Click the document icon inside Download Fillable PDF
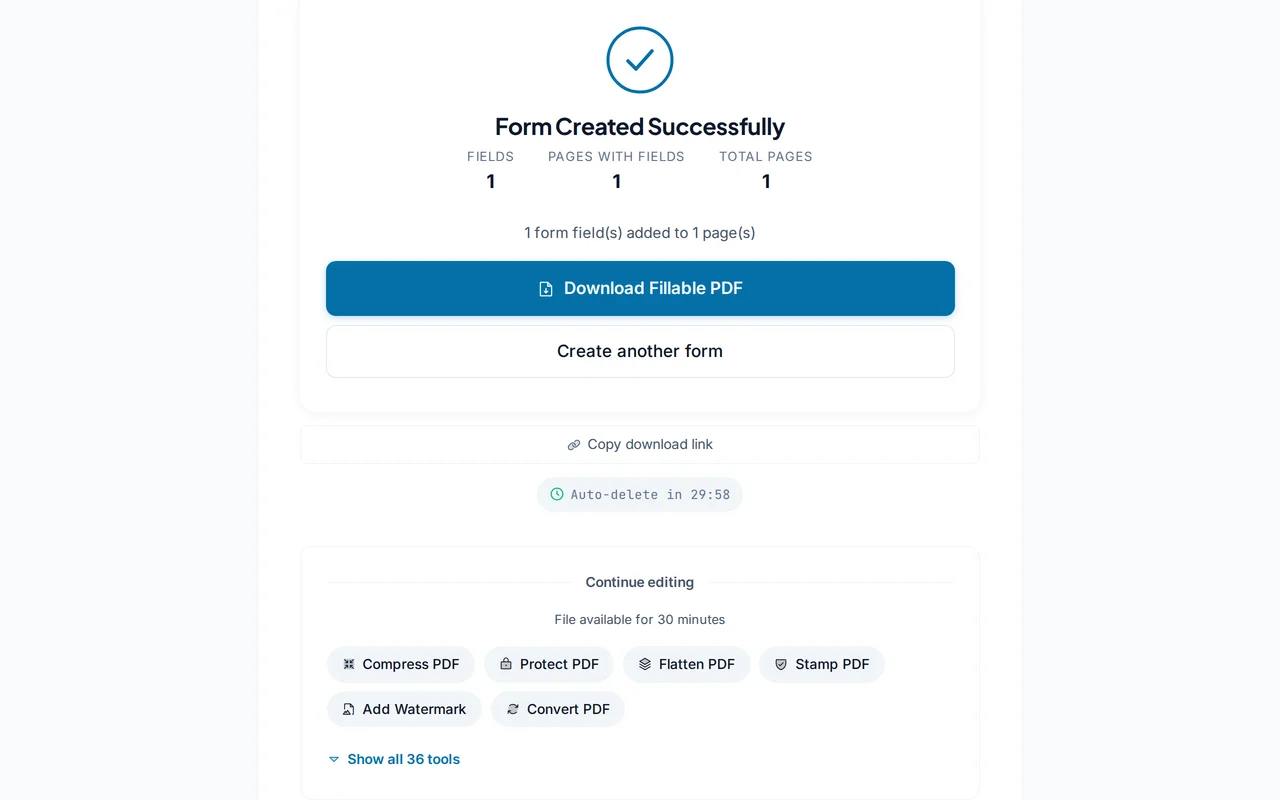 tap(545, 288)
